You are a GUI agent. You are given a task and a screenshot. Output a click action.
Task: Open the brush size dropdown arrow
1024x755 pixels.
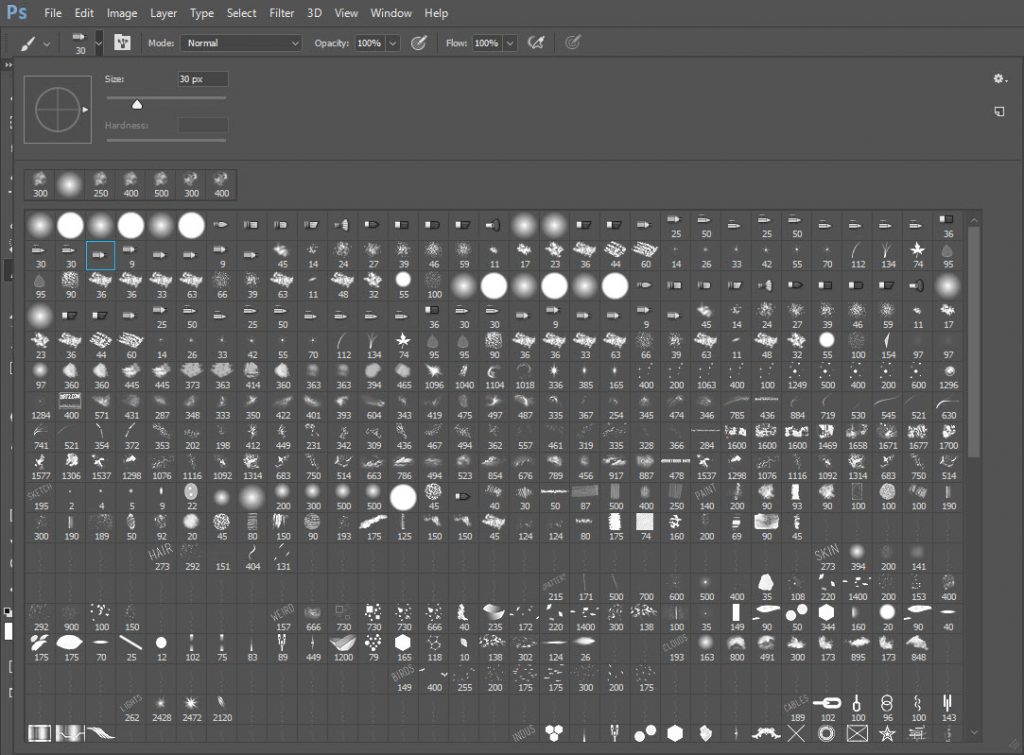pos(97,42)
